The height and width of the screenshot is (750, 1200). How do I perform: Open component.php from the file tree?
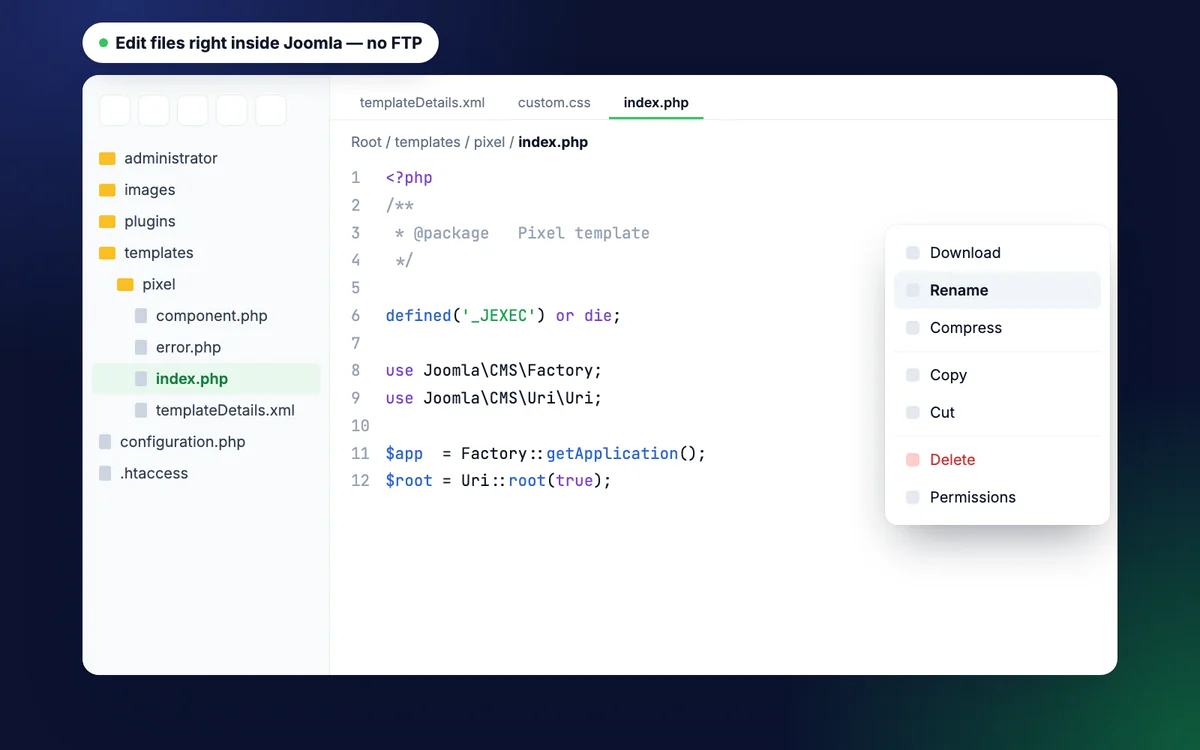[212, 316]
